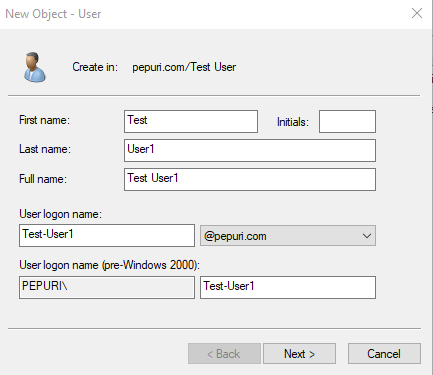Cancel the new user creation
This screenshot has height=375, width=433.
coord(384,354)
